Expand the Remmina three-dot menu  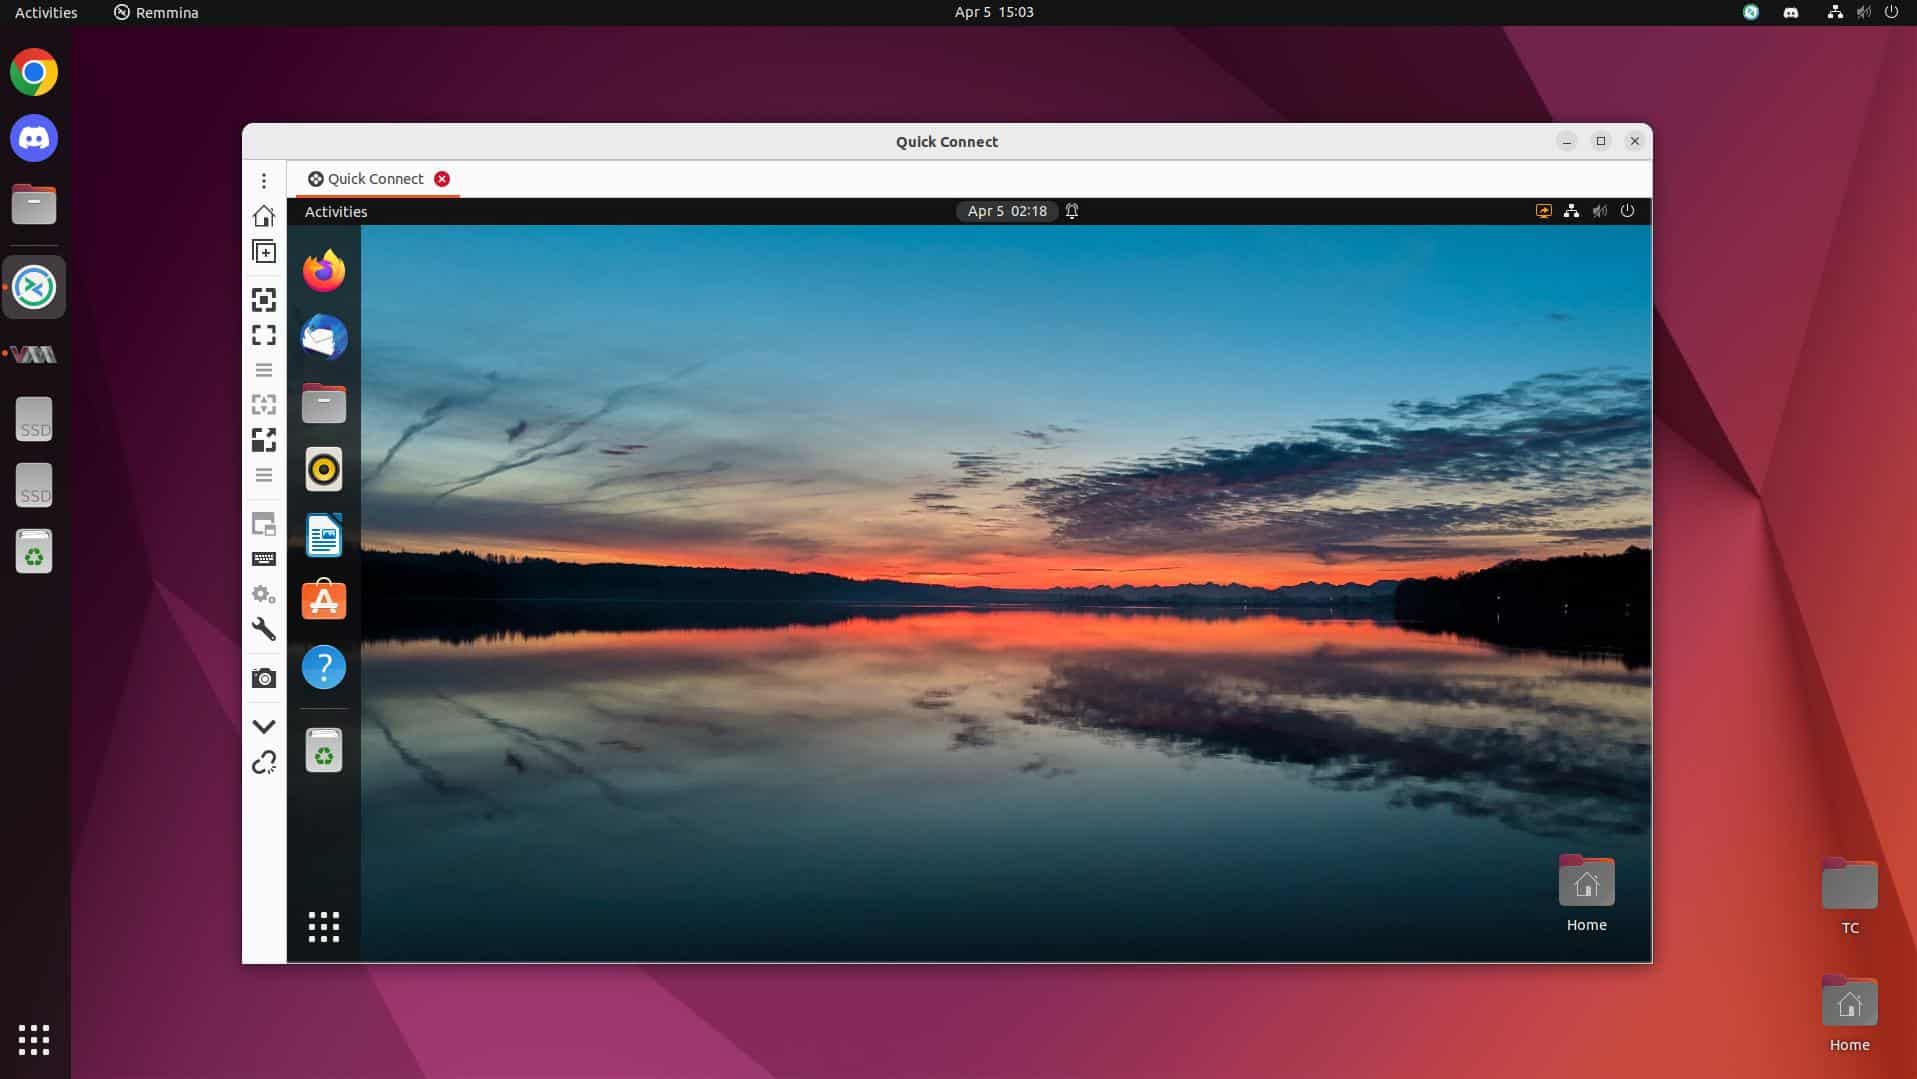[263, 181]
